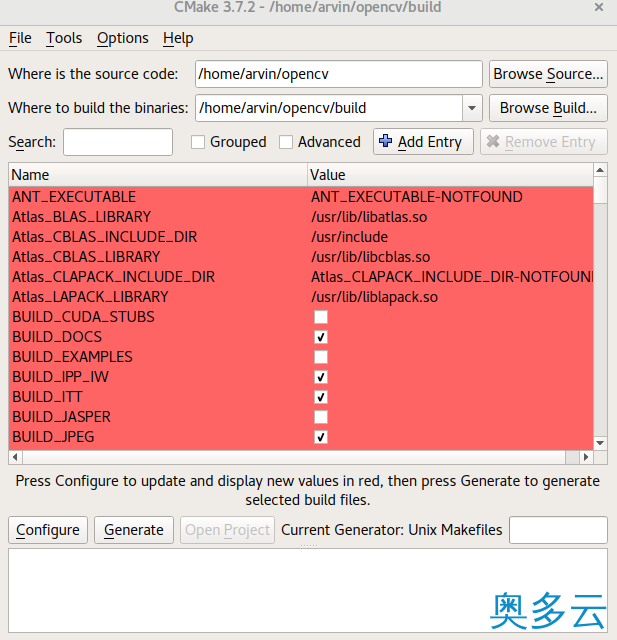Open the Help menu

coord(178,38)
